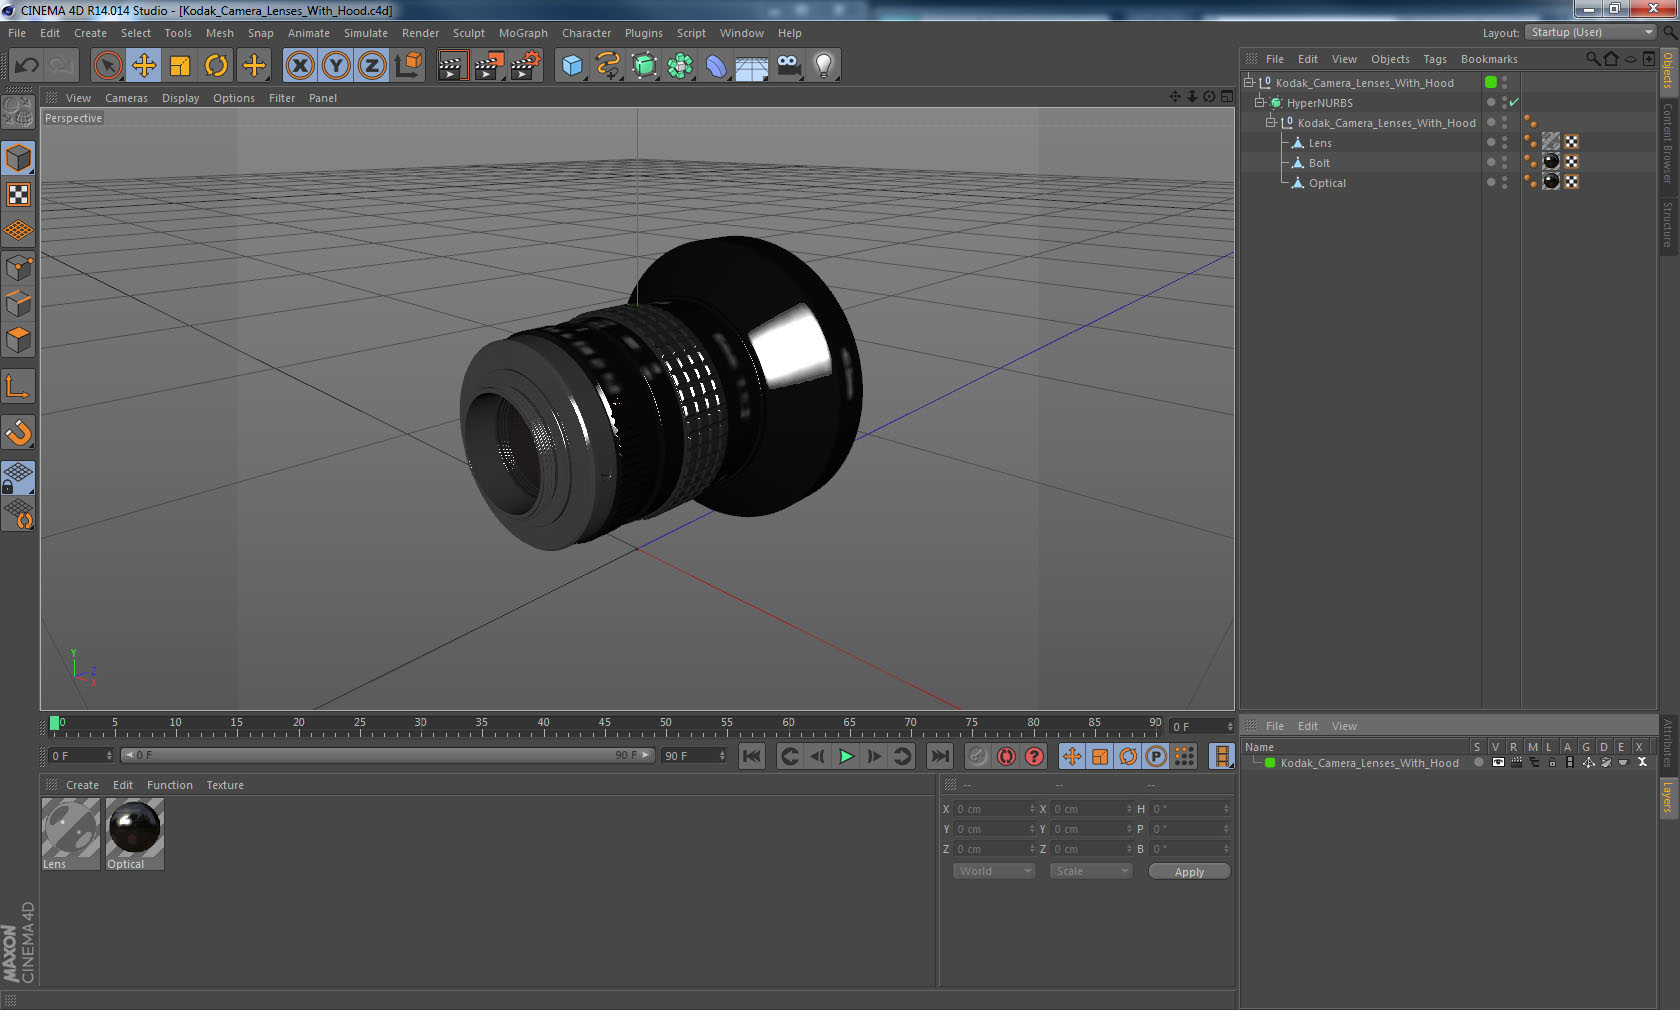Screen dimensions: 1680x1010
Task: Switch to Texture mode checkered icon
Action: click(18, 194)
